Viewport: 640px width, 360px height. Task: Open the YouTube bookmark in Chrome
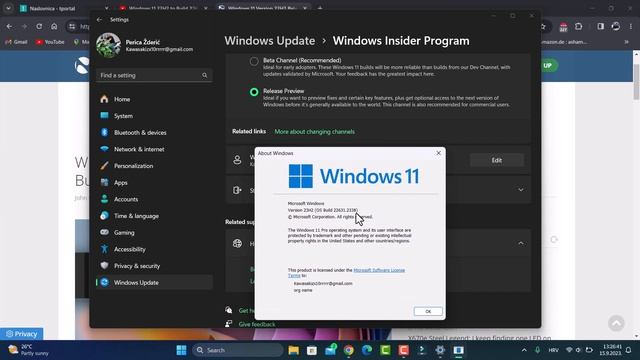tap(50, 42)
